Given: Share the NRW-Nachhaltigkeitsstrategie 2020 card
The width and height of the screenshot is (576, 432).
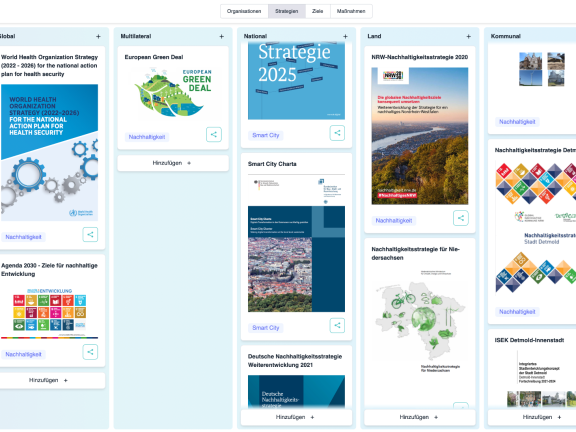Looking at the screenshot, I should point(461,218).
